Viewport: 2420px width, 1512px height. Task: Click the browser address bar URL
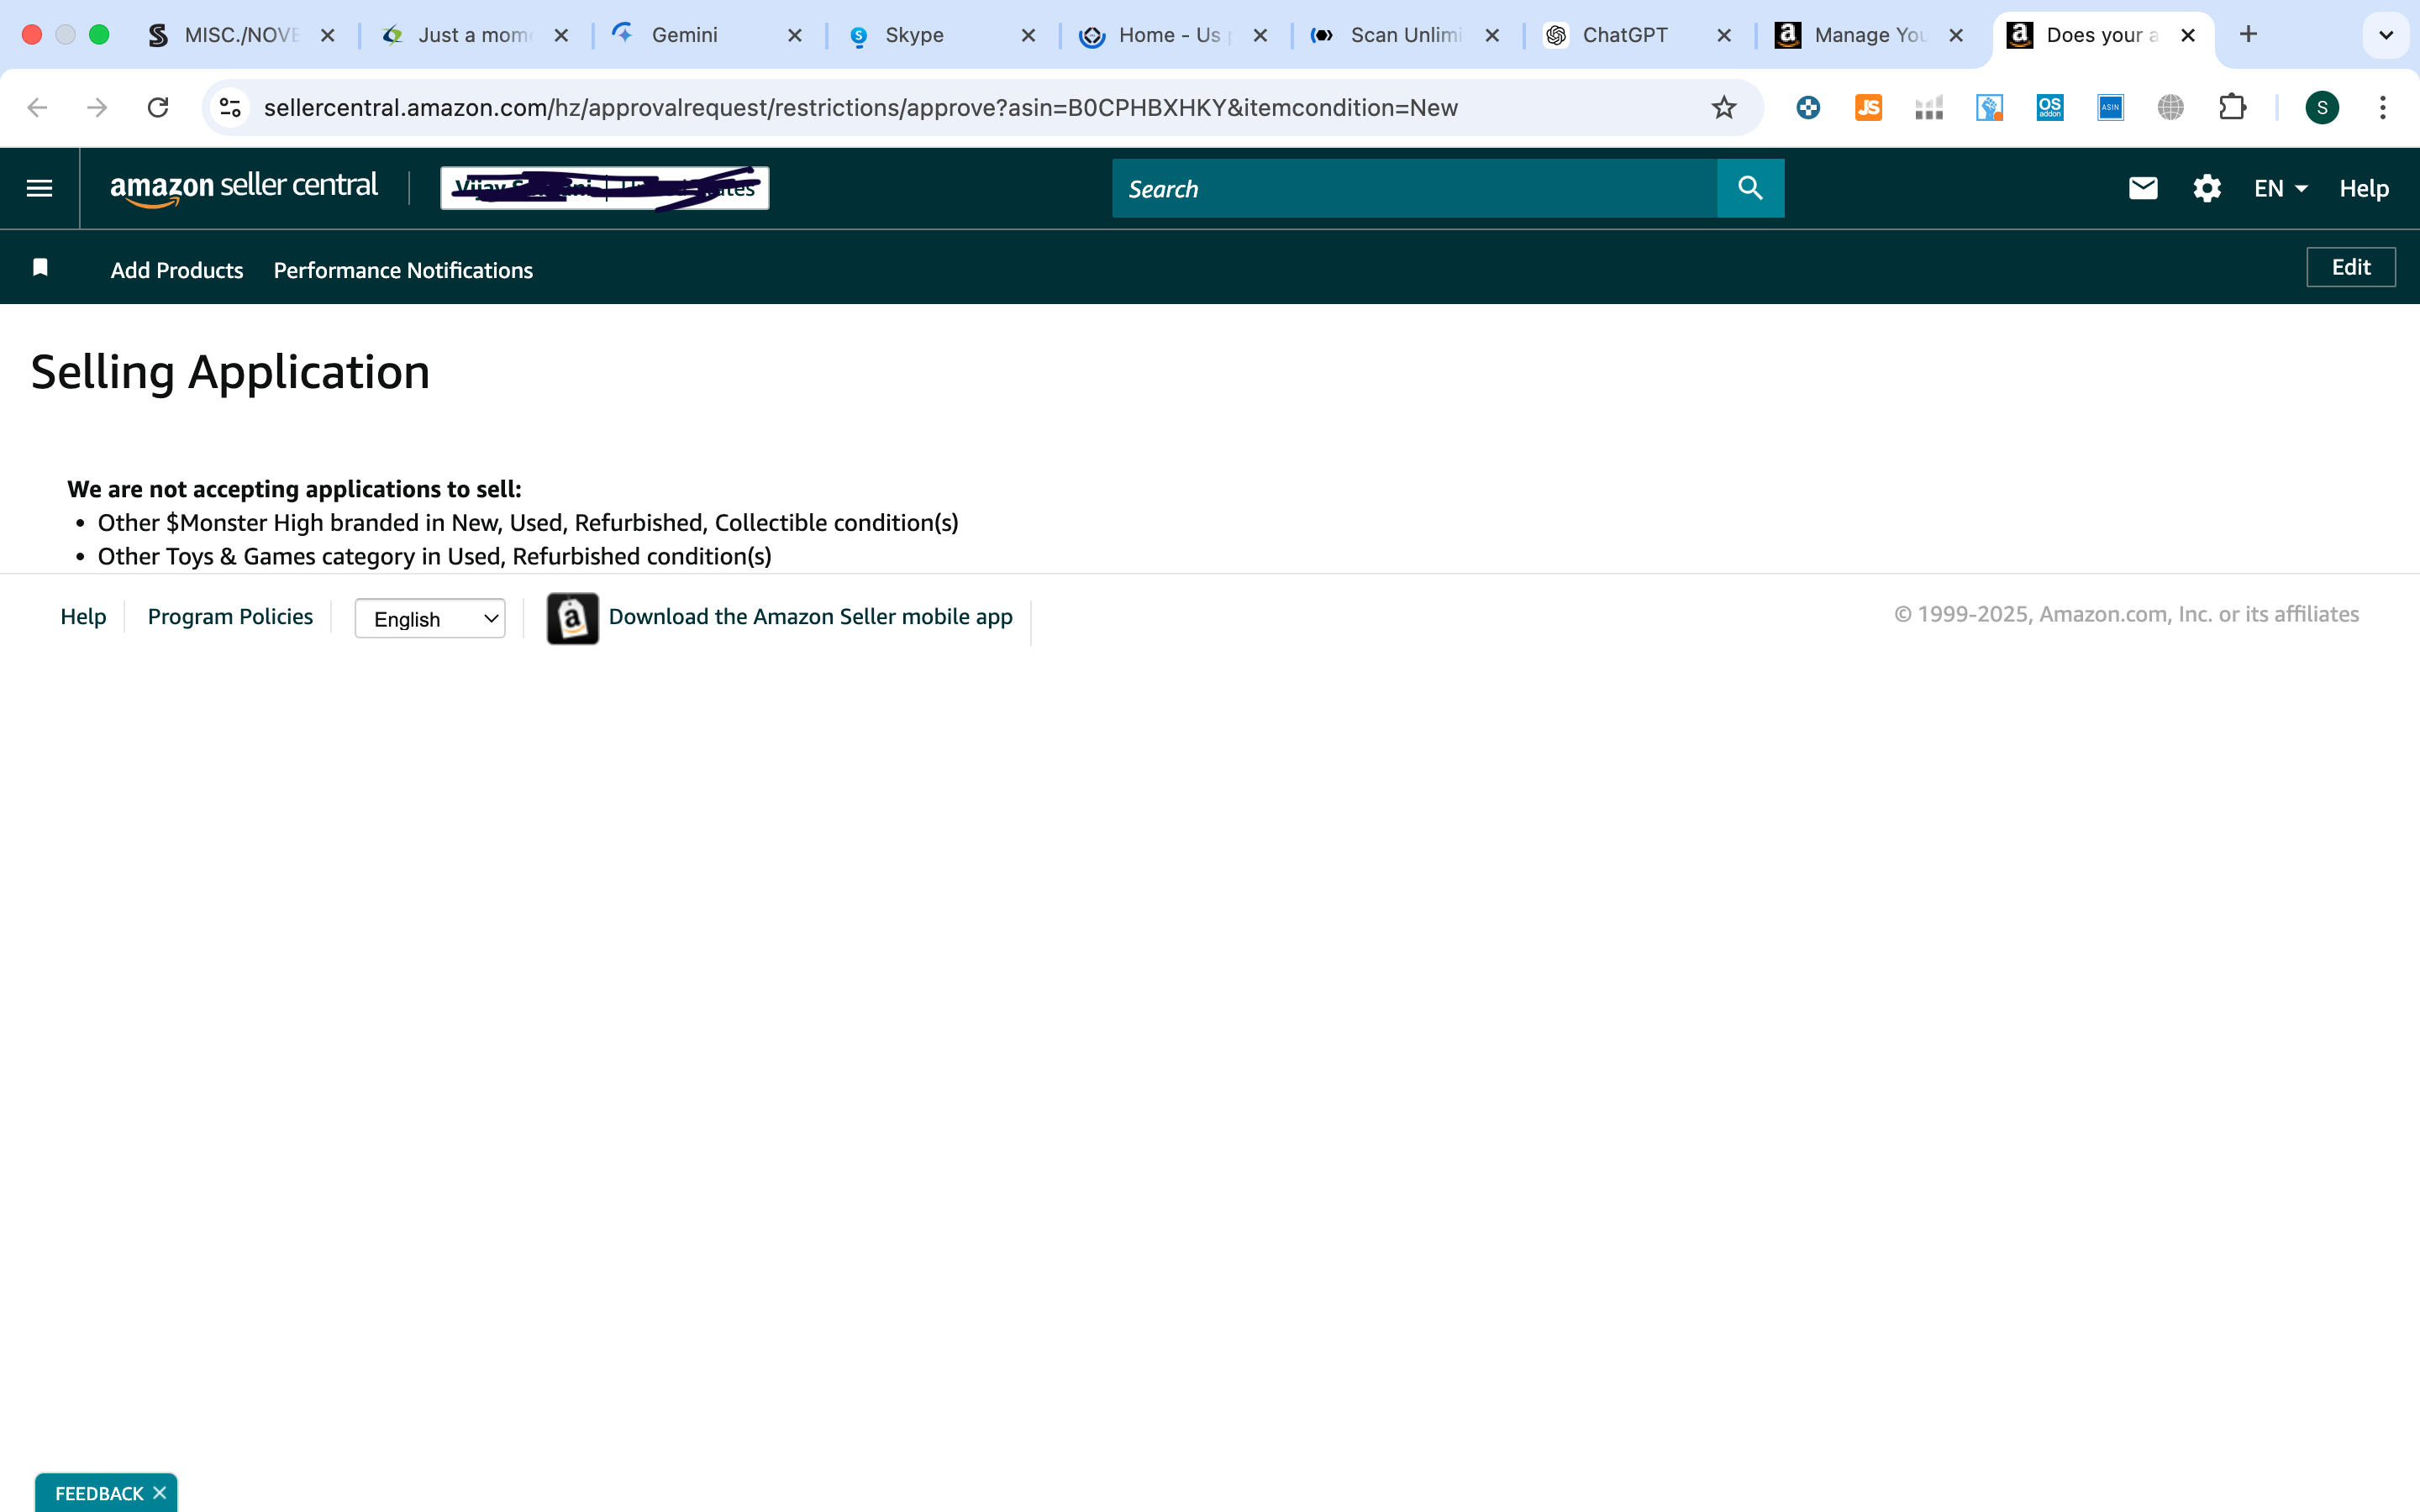(x=860, y=107)
